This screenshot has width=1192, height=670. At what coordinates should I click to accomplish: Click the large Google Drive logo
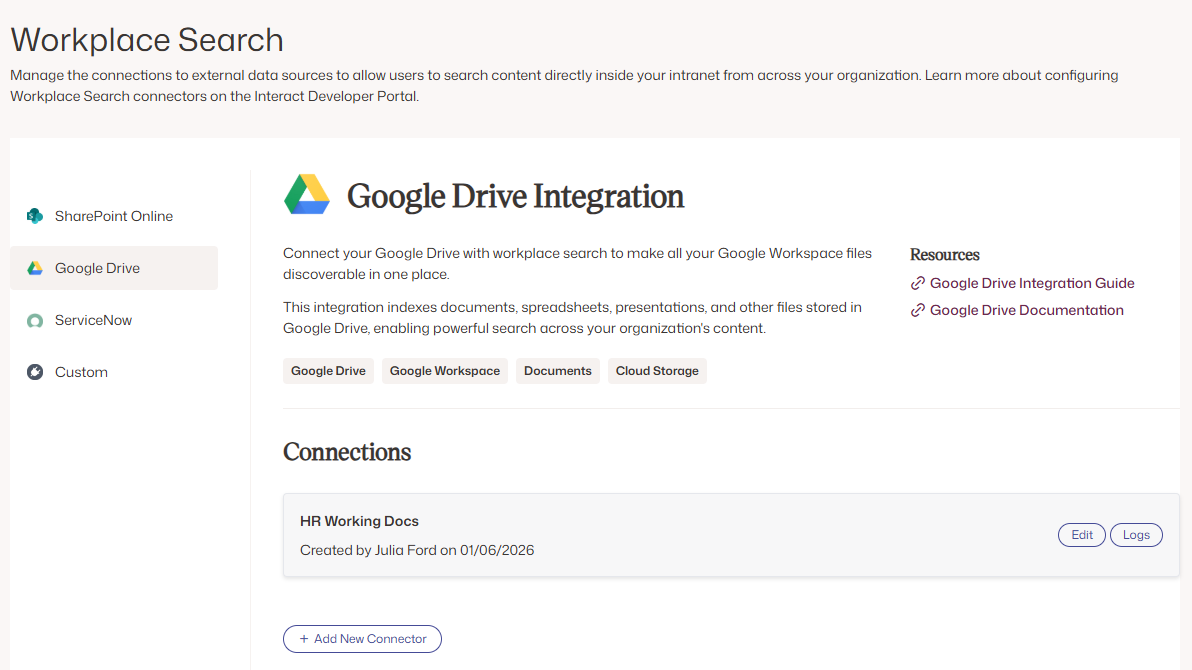pyautogui.click(x=307, y=194)
